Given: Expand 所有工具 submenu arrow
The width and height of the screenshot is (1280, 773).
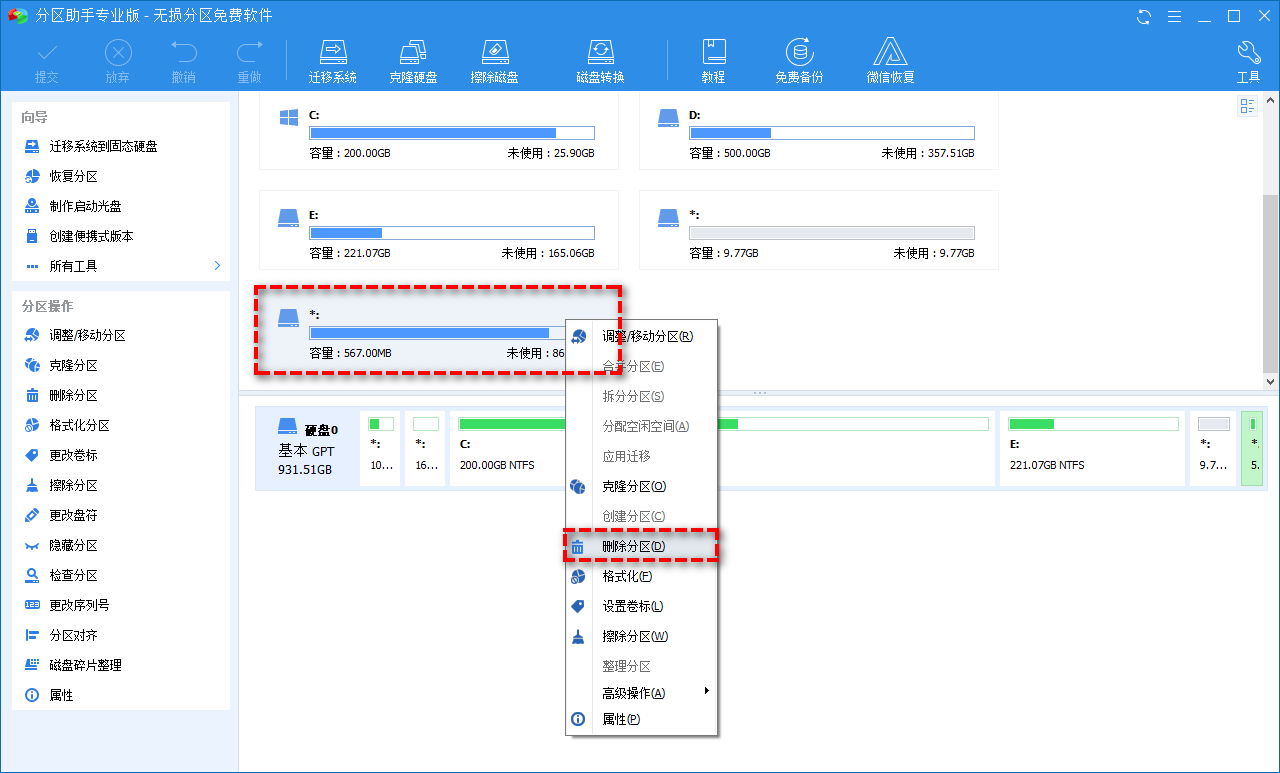Looking at the screenshot, I should (x=217, y=266).
